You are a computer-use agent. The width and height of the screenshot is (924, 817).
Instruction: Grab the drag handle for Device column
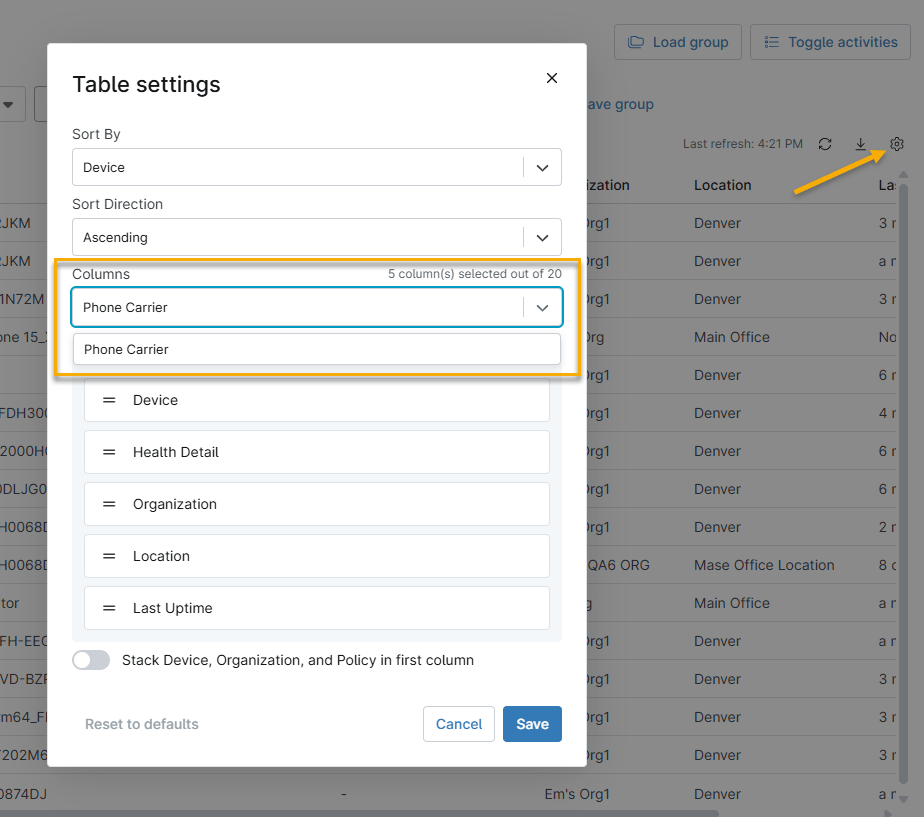click(x=110, y=400)
